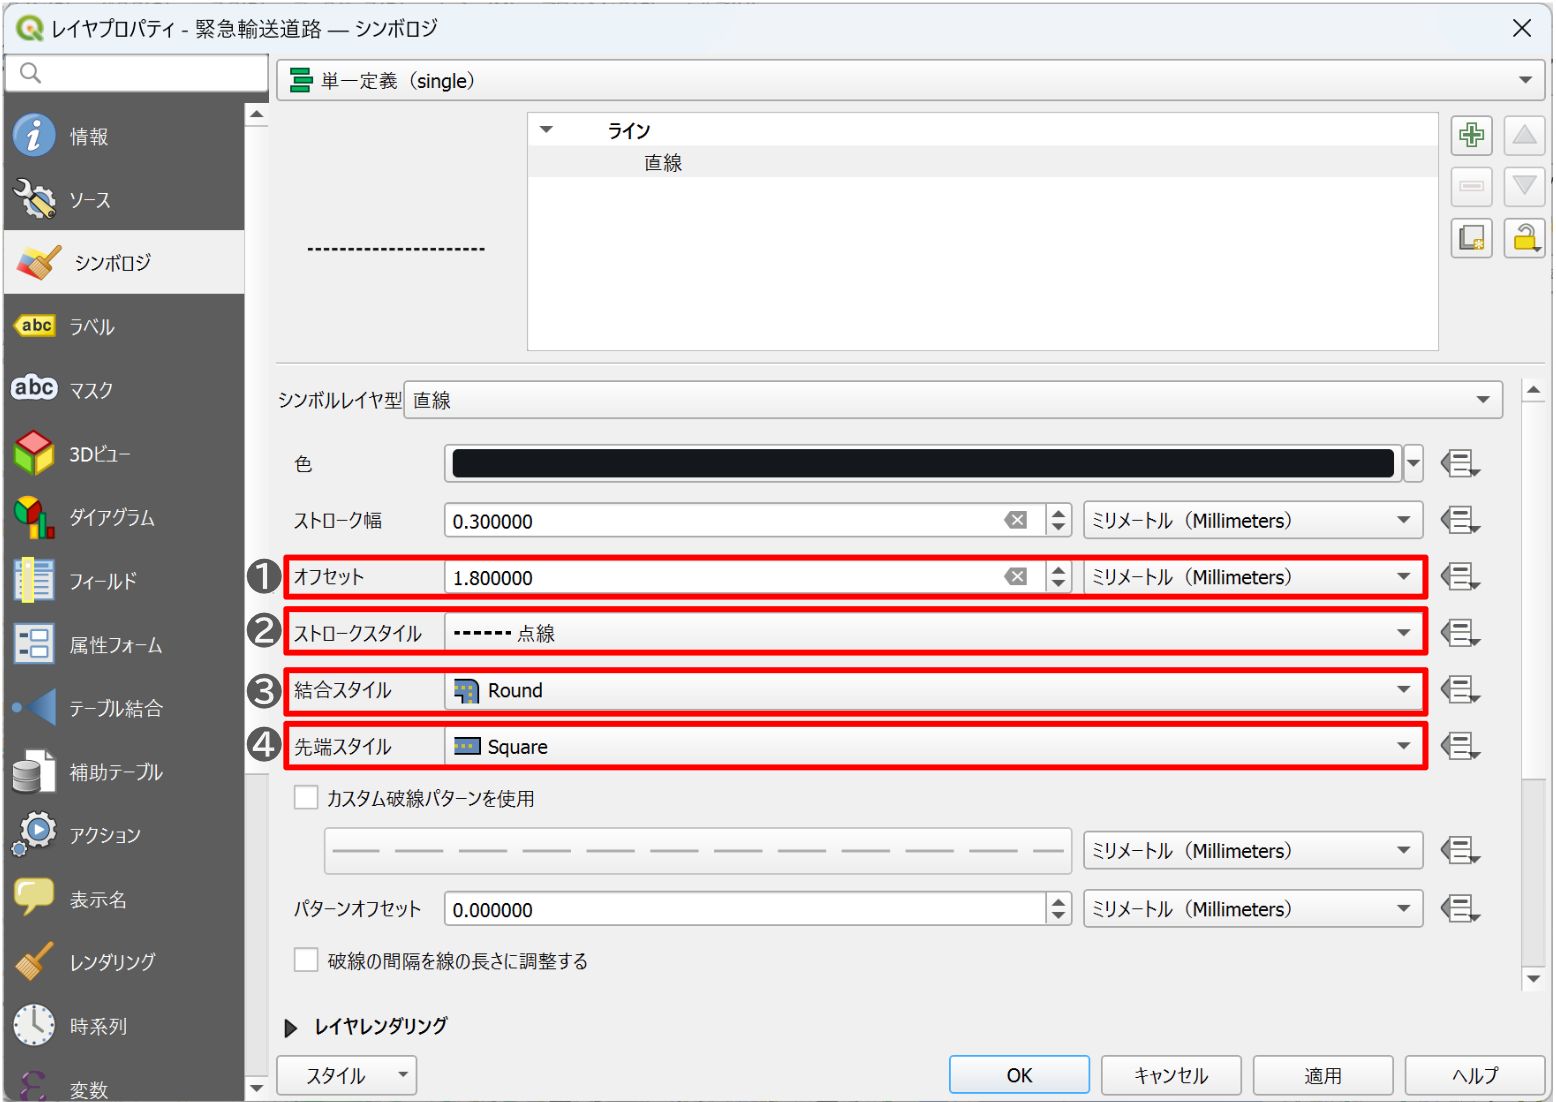Screen dimensions: 1556x1102
Task: Remove symbol layer with the minus icon
Action: (x=1471, y=186)
